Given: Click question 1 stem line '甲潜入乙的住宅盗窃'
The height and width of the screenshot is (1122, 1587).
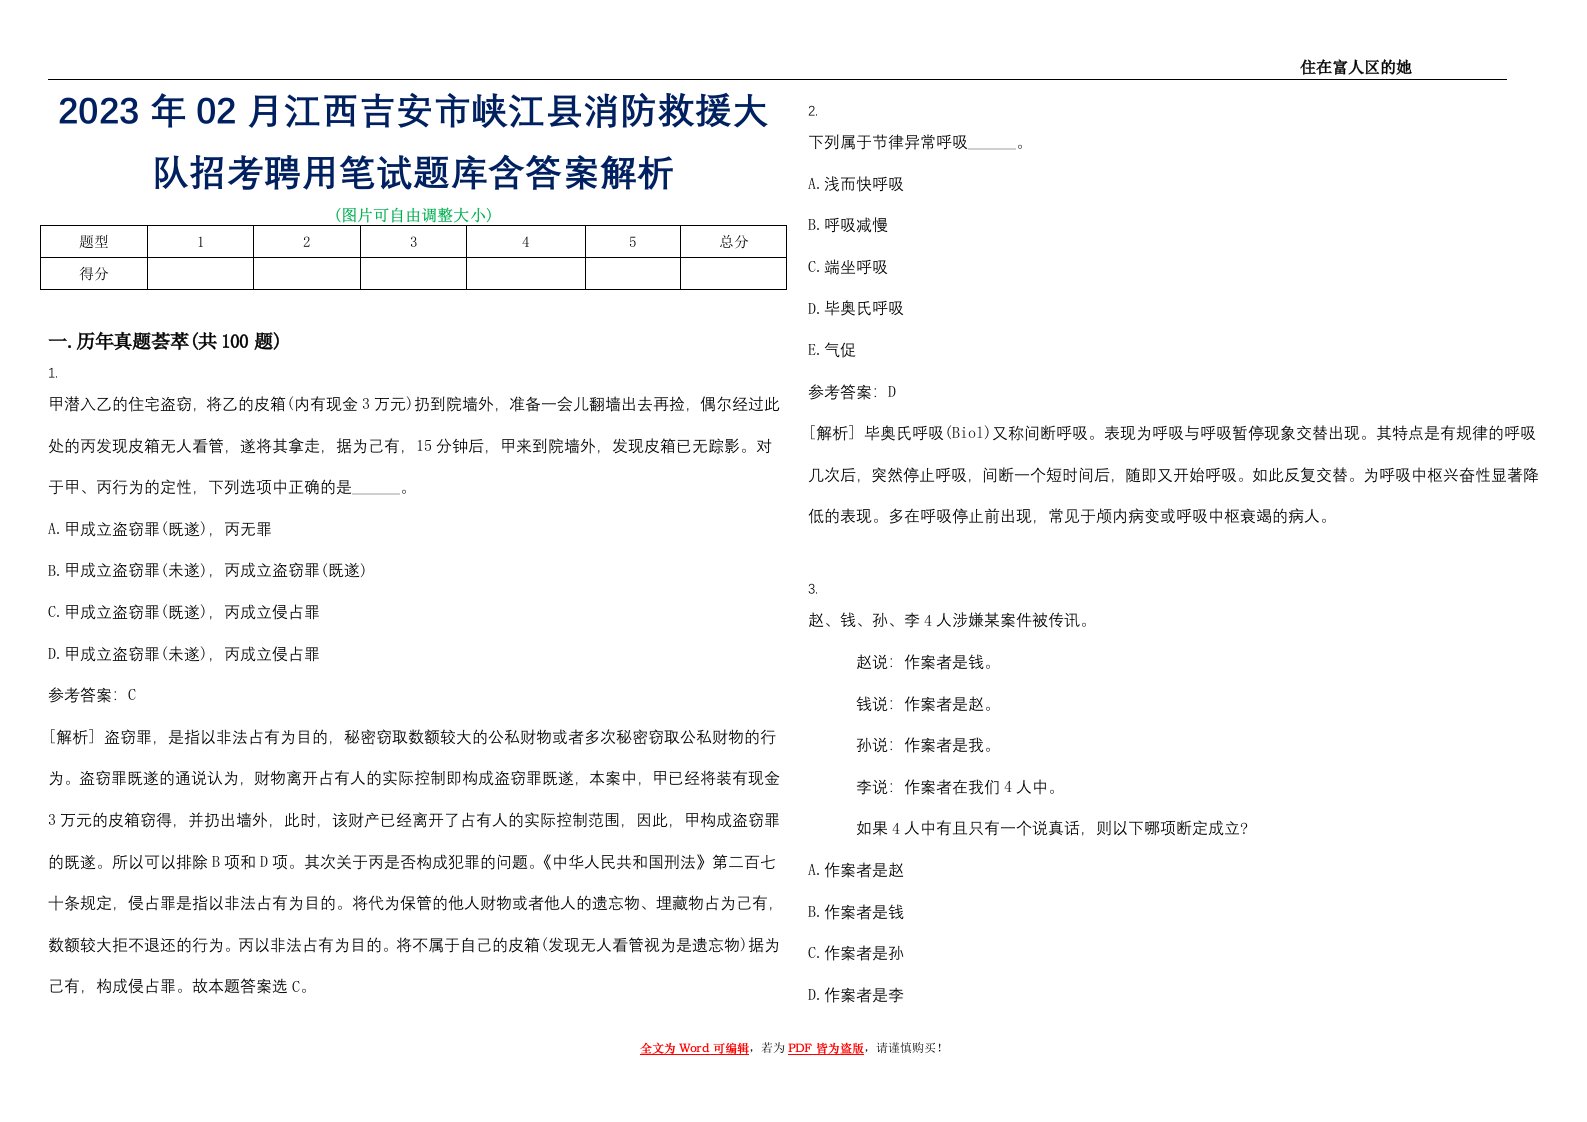Looking at the screenshot, I should [120, 404].
